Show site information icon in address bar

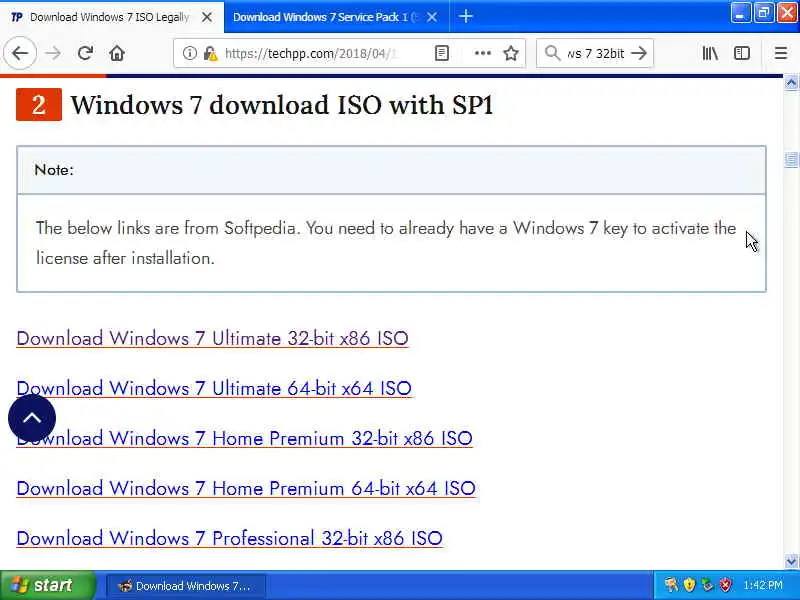[x=189, y=53]
